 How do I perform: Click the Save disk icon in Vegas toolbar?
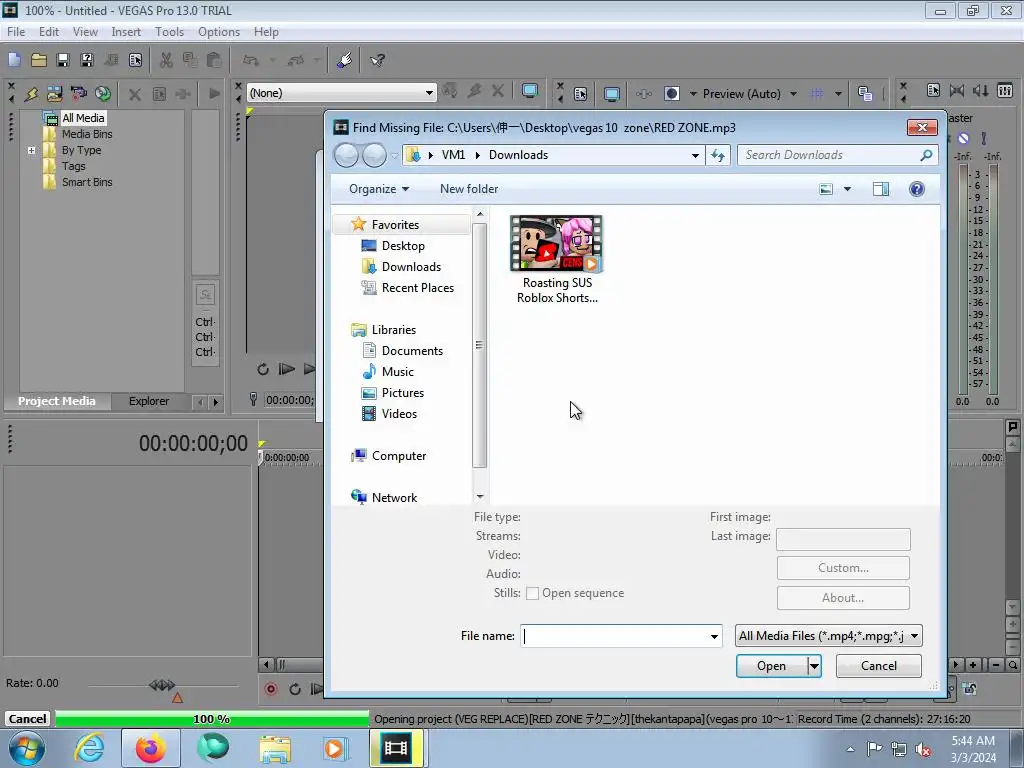pos(63,60)
